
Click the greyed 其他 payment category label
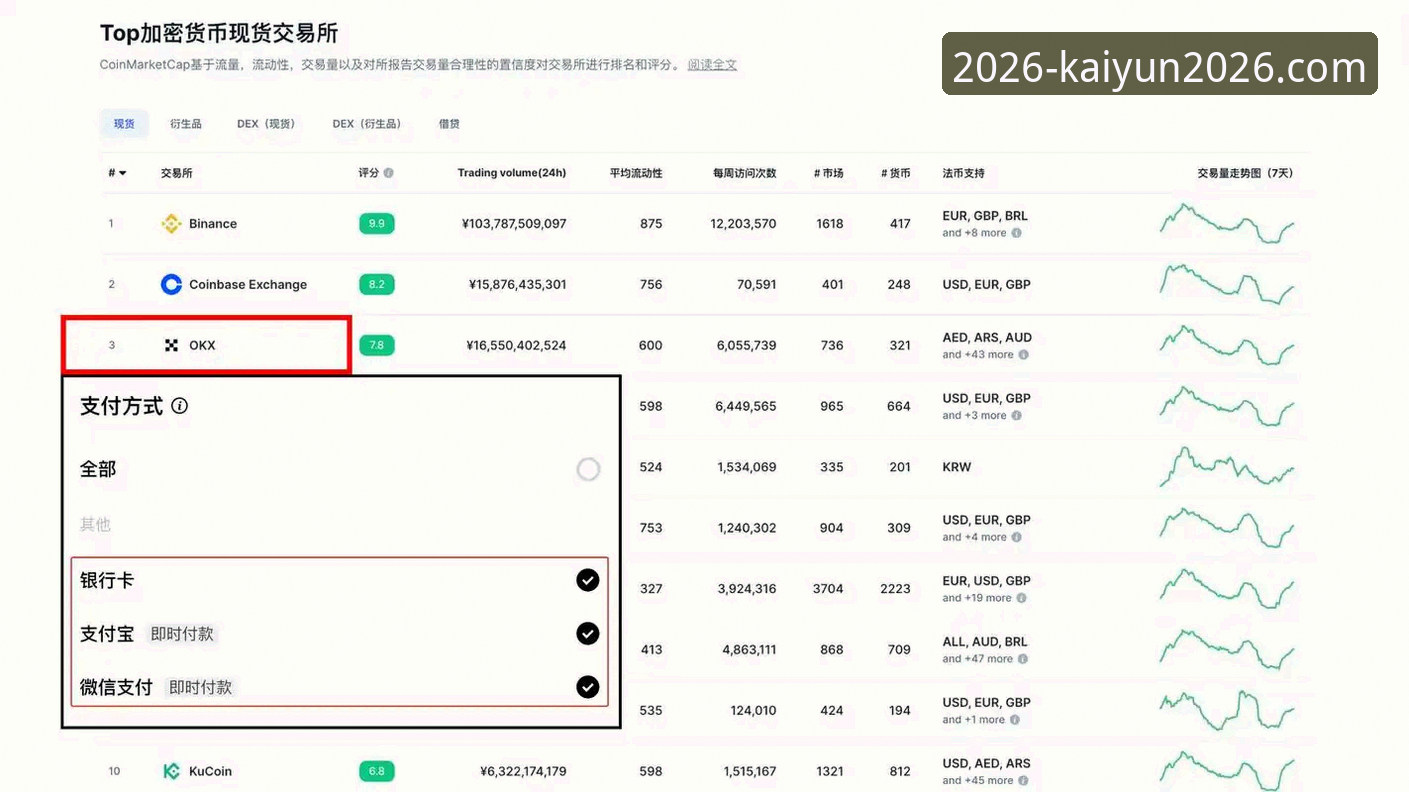coord(95,525)
